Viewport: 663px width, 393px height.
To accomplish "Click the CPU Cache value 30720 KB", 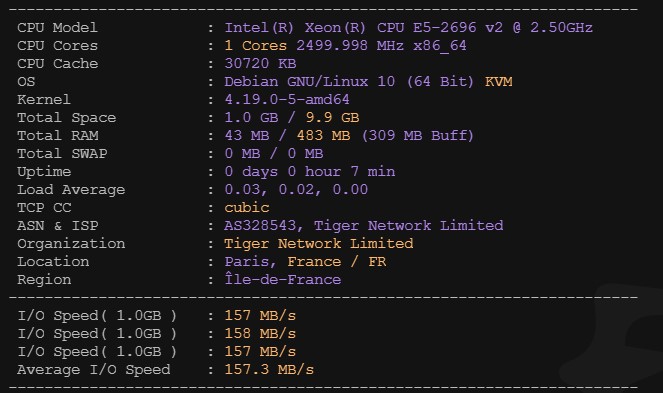I will 260,63.
